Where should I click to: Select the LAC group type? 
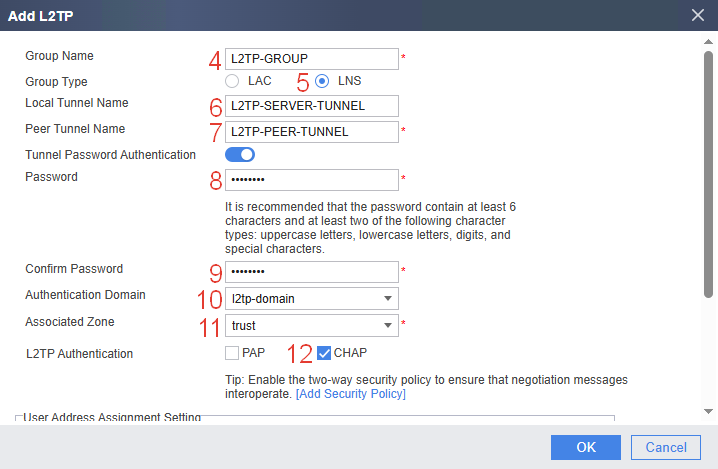(232, 81)
